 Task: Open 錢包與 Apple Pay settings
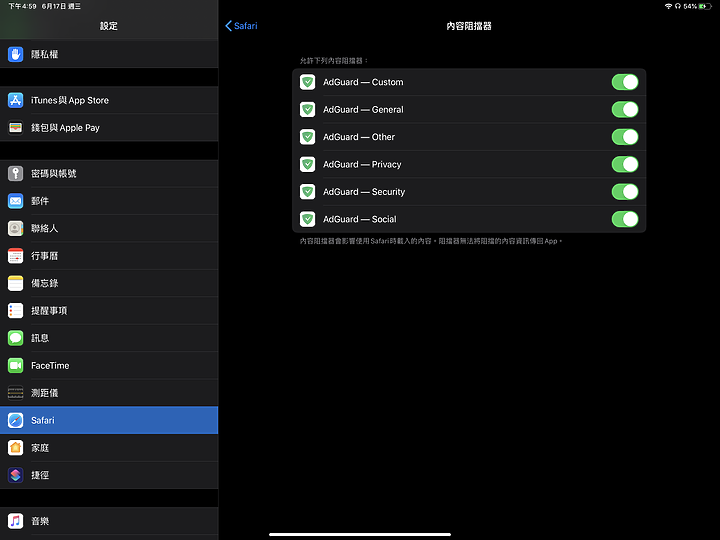coord(109,128)
